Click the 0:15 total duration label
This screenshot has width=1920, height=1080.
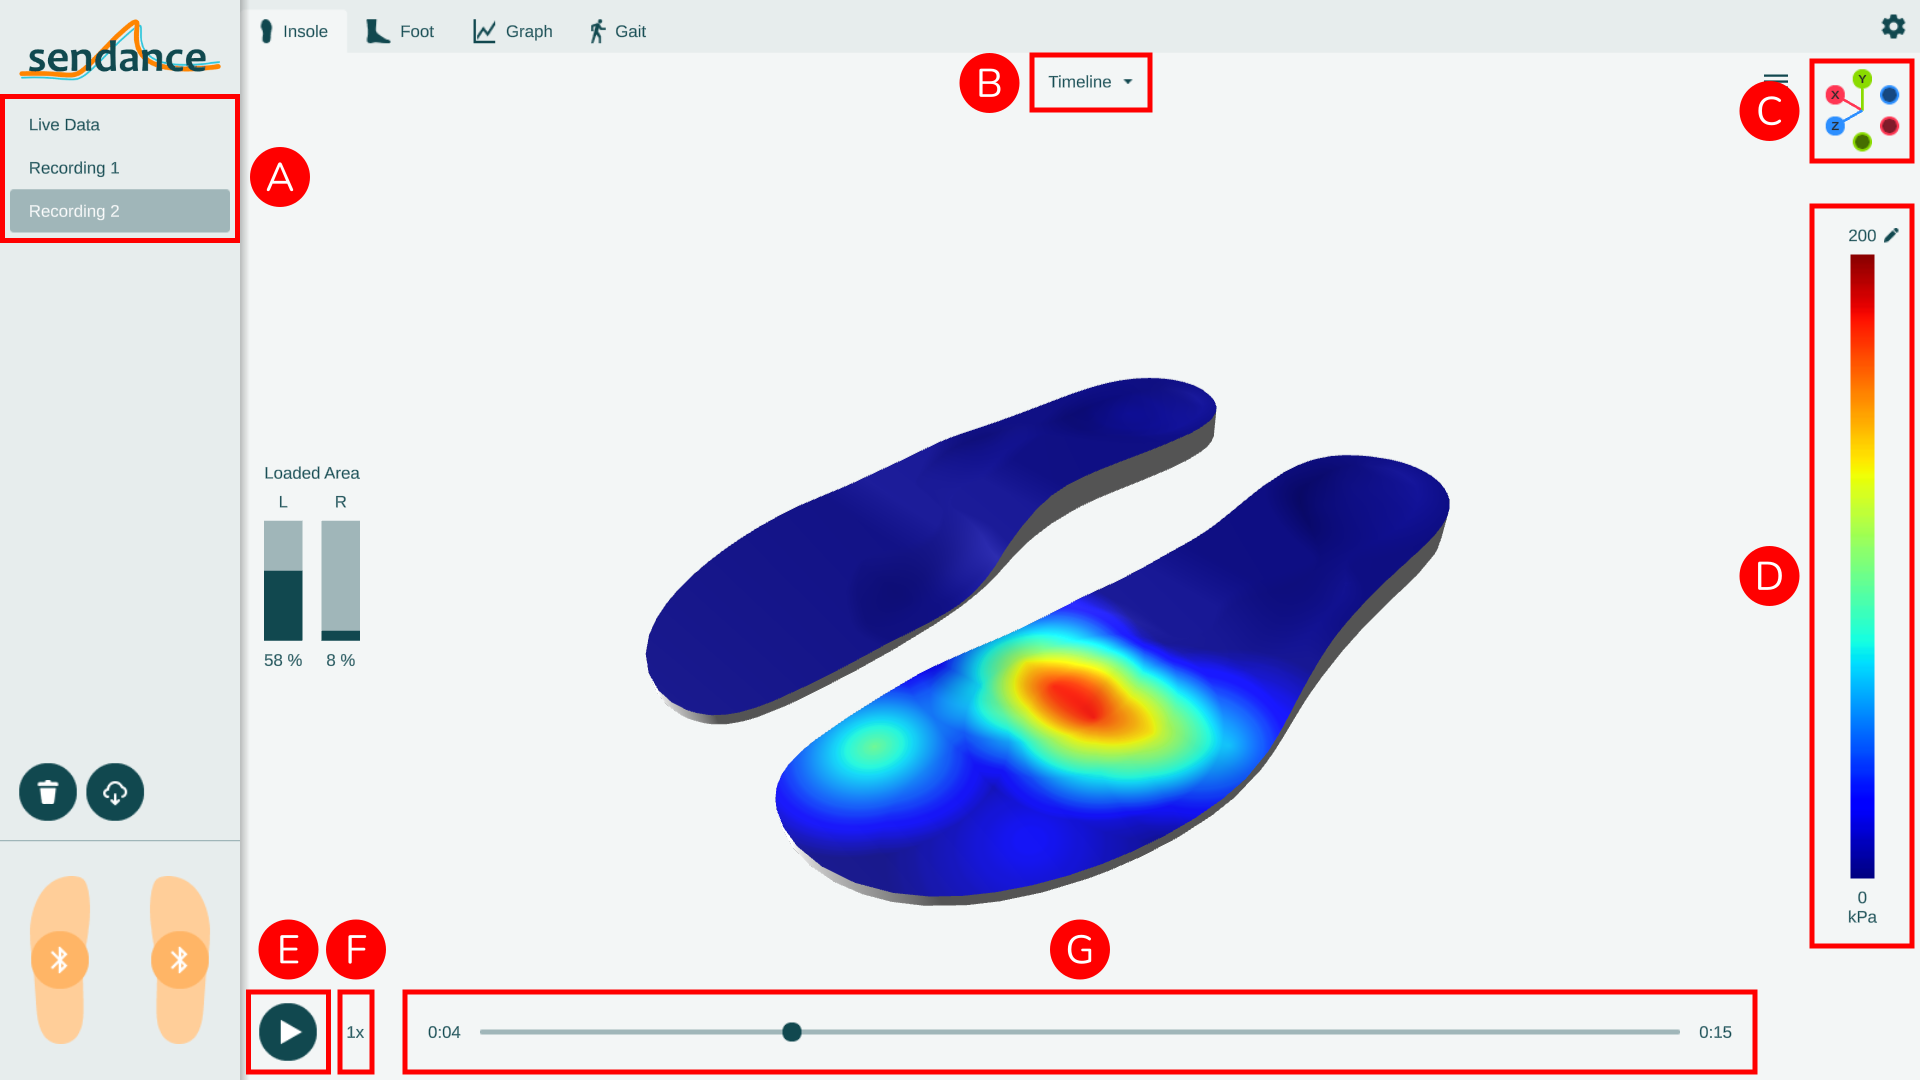pyautogui.click(x=1715, y=1032)
